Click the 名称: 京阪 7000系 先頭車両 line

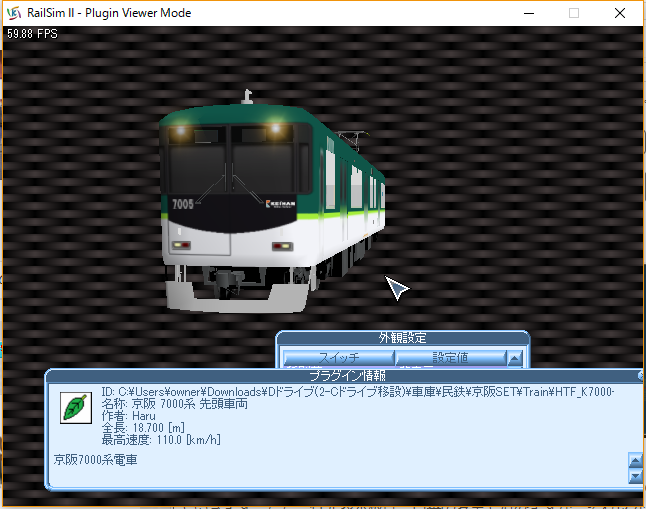(x=174, y=403)
